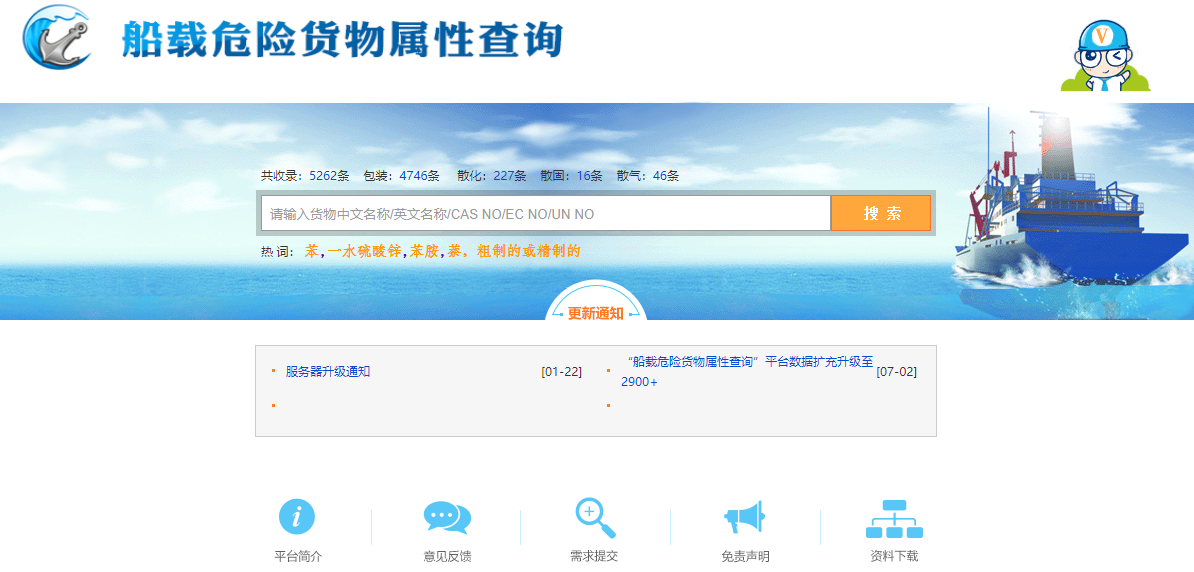Open the 平台数据扩充升级至2900+ notice
The height and width of the screenshot is (572, 1194).
pyautogui.click(x=745, y=371)
